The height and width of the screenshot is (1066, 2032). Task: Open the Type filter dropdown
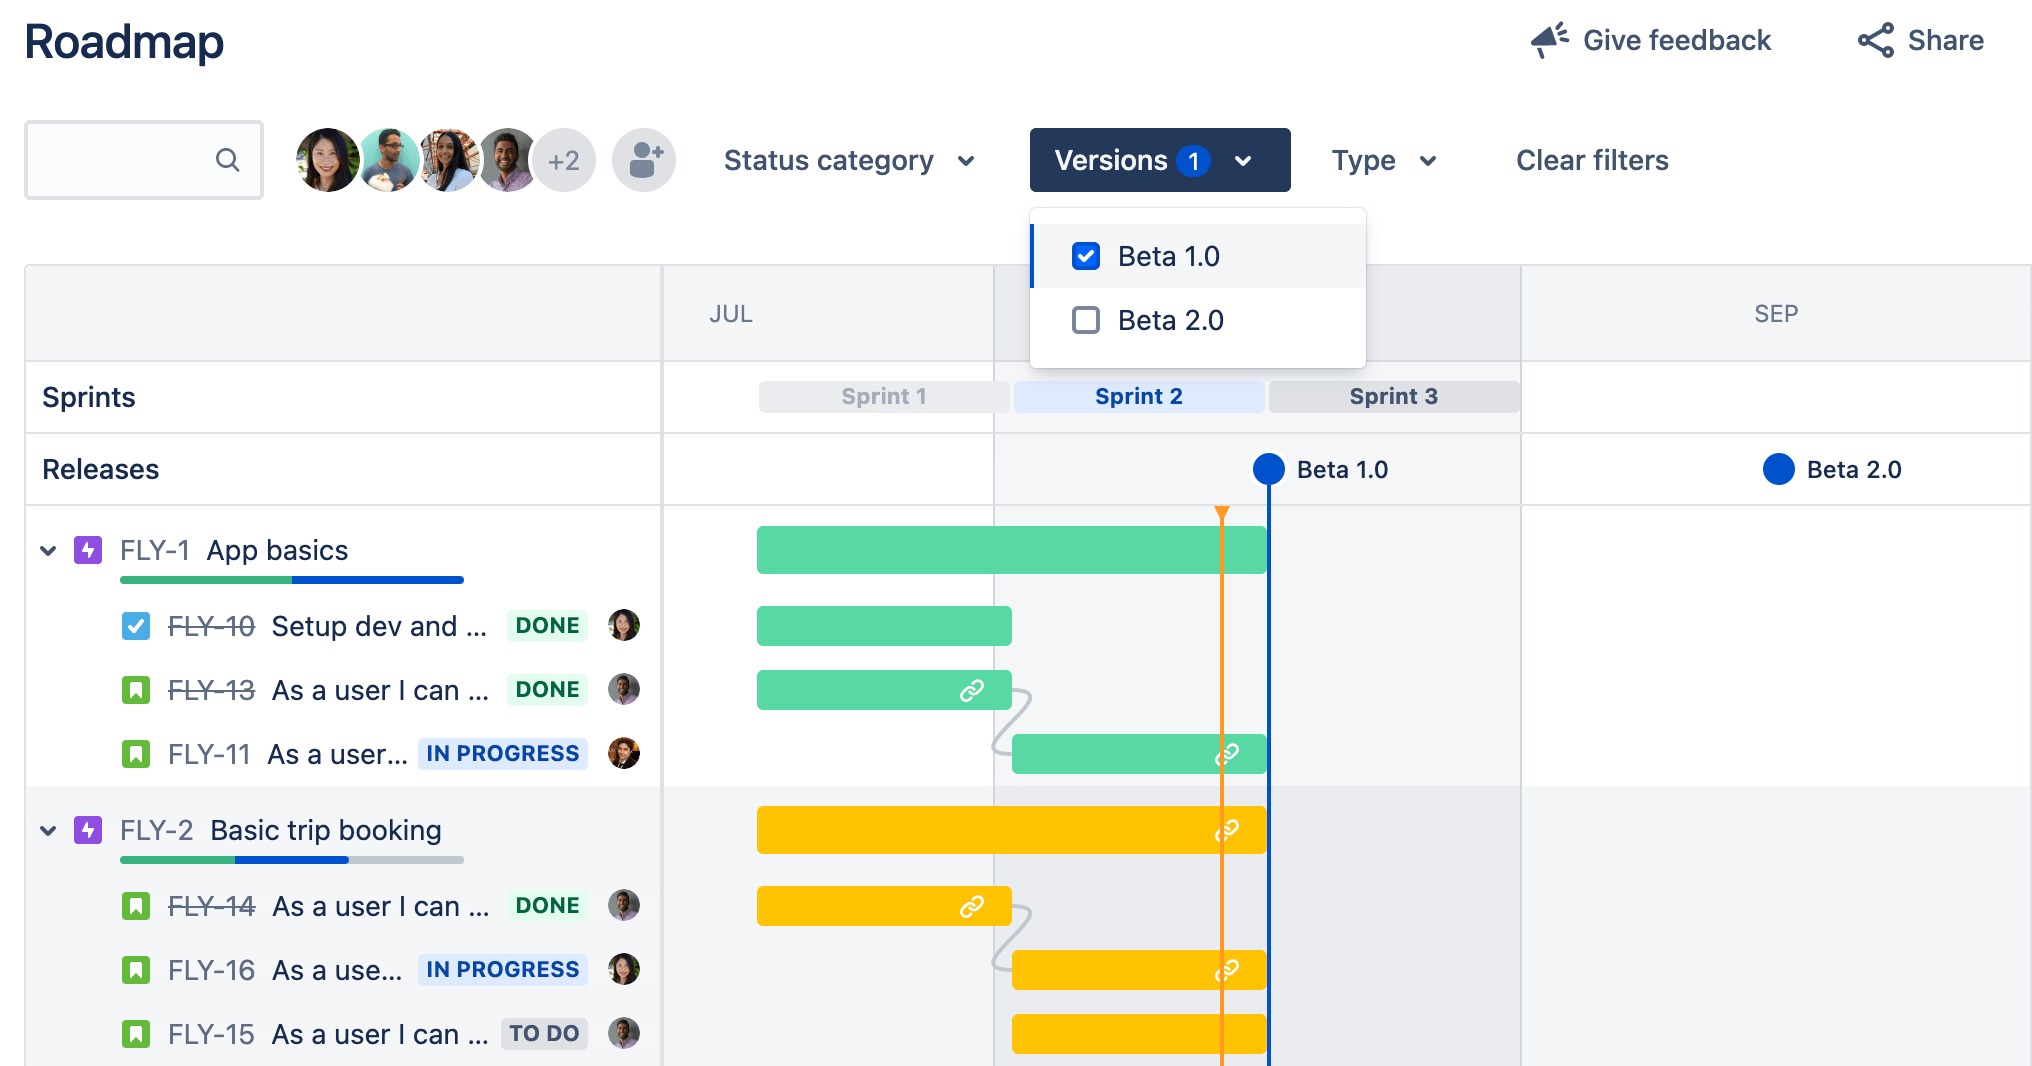(x=1385, y=160)
